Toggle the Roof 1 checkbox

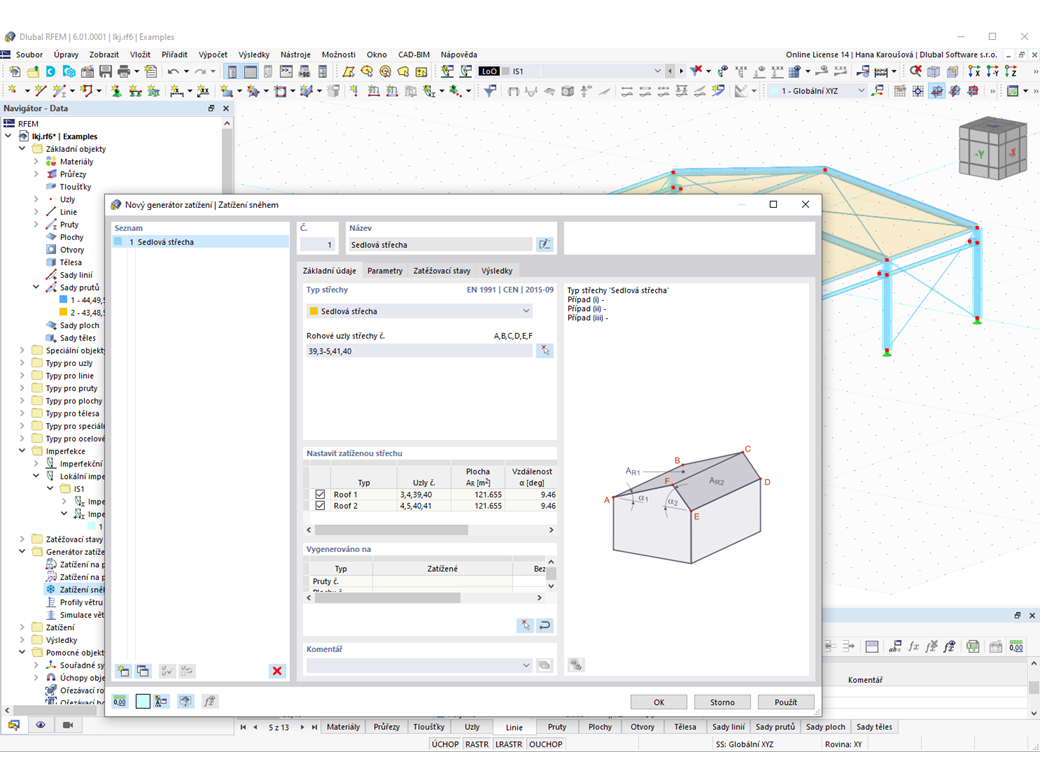320,494
